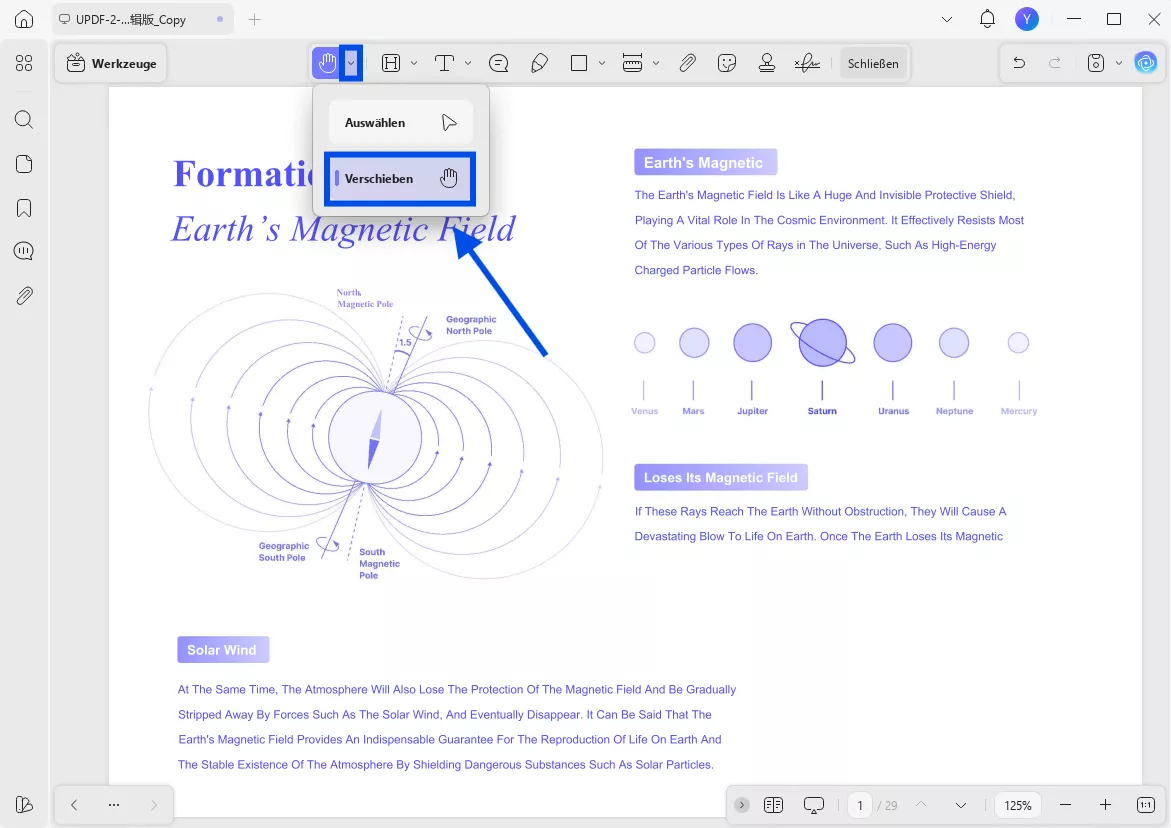Zoom out with the minus button
This screenshot has height=828, width=1171.
[1066, 805]
